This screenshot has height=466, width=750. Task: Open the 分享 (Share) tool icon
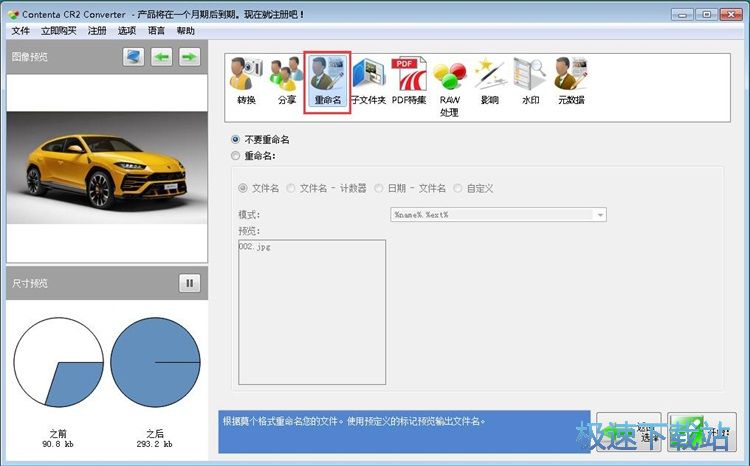(x=287, y=82)
